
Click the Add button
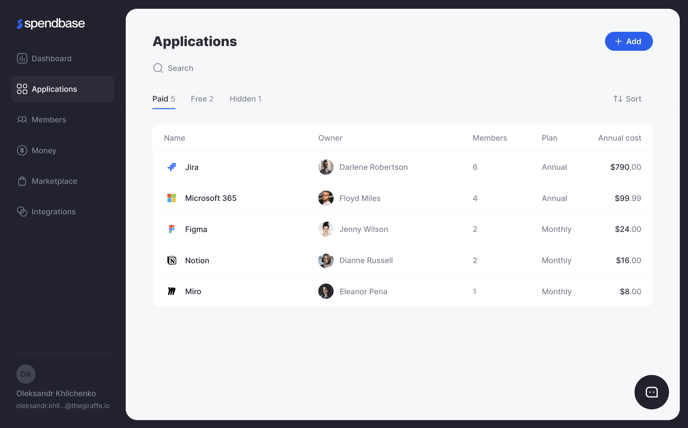(x=629, y=41)
